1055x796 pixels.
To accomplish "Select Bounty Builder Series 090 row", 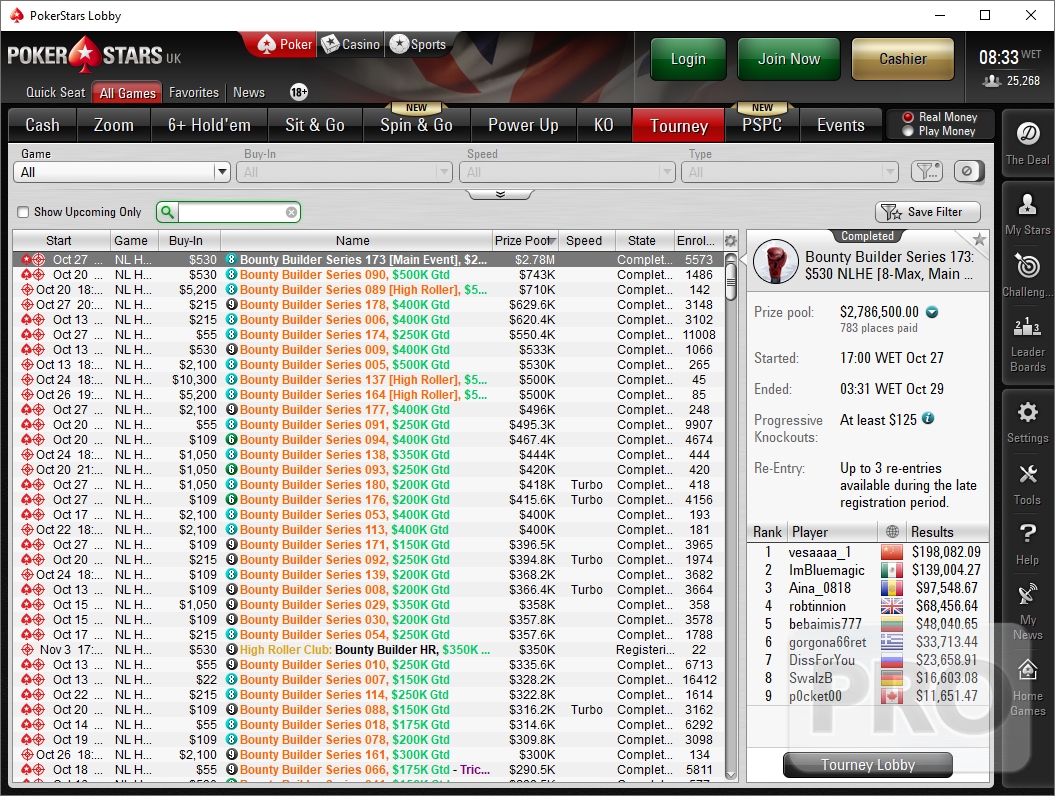I will (x=368, y=275).
